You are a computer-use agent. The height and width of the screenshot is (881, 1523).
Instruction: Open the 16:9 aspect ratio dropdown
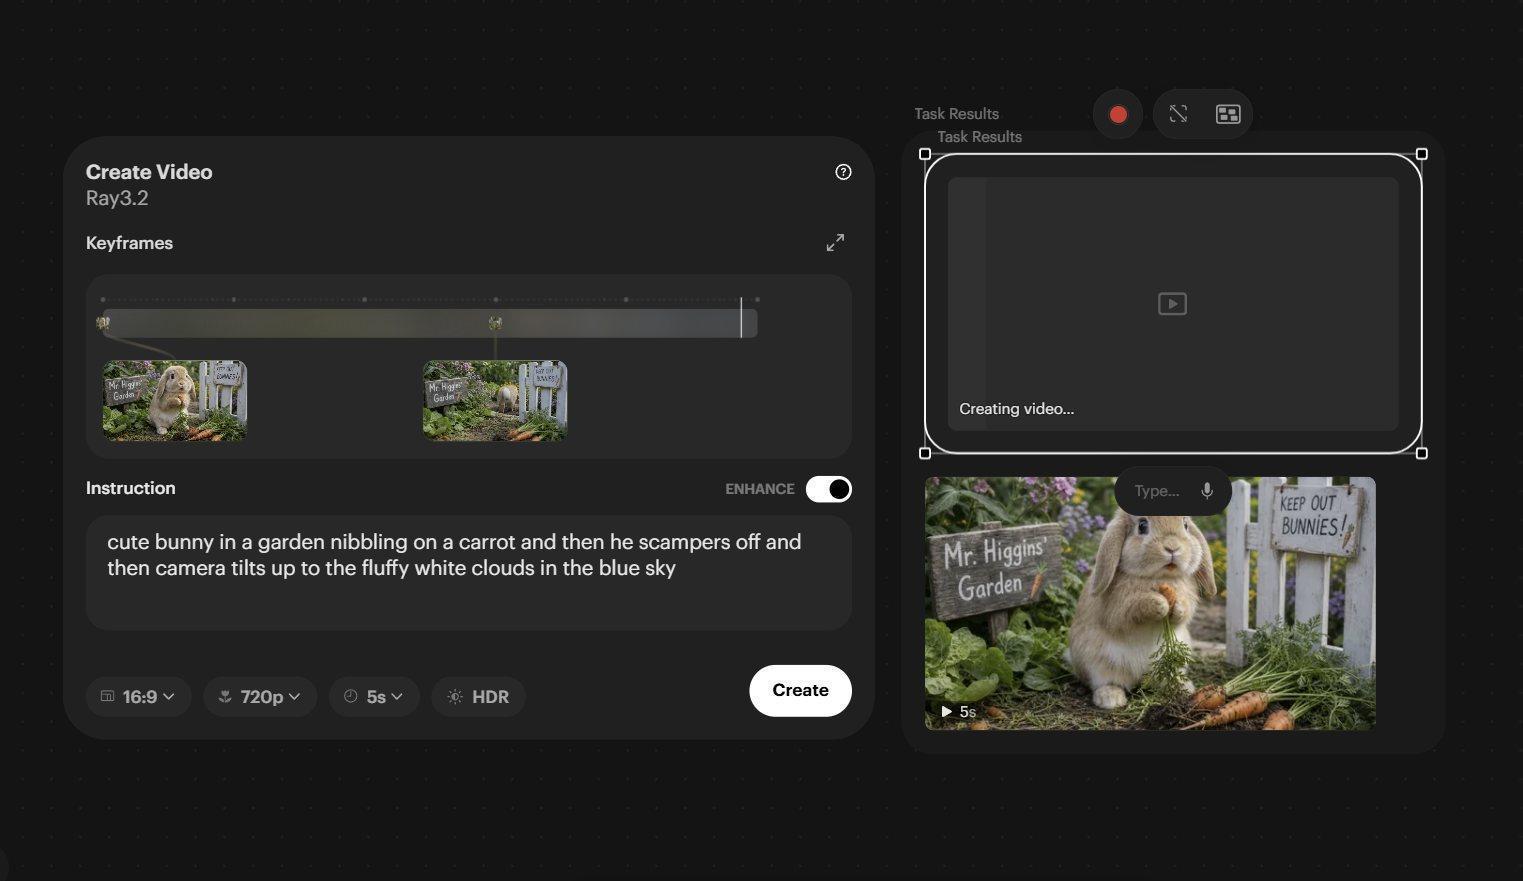pyautogui.click(x=138, y=697)
